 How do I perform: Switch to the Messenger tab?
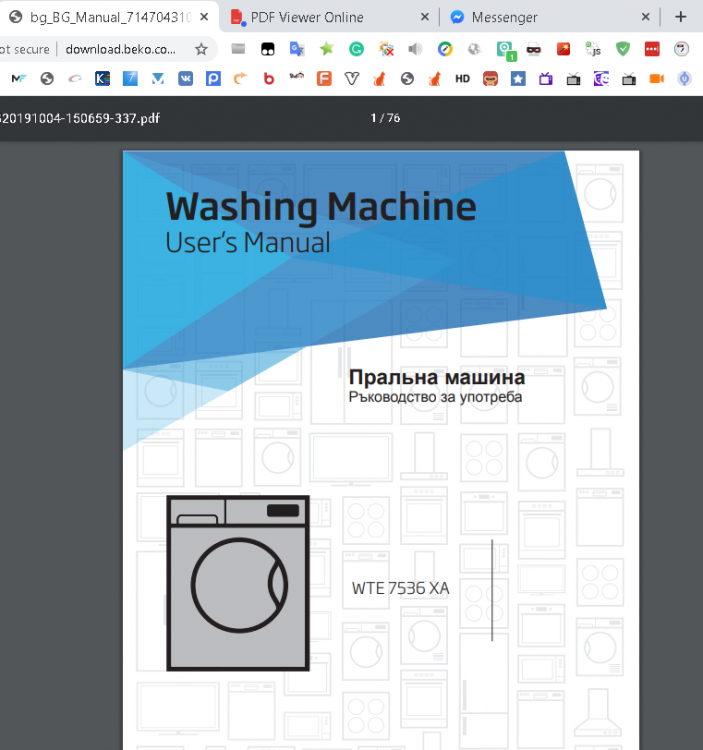tap(505, 17)
